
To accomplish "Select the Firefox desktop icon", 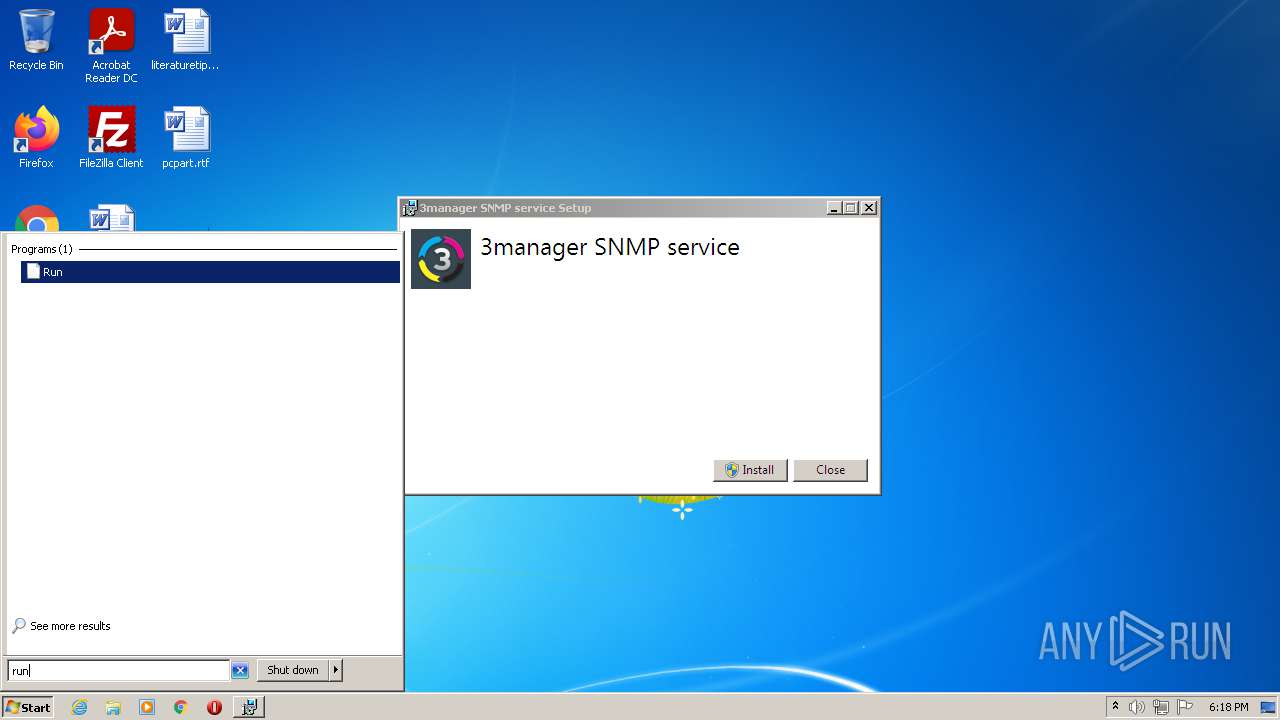I will (36, 138).
